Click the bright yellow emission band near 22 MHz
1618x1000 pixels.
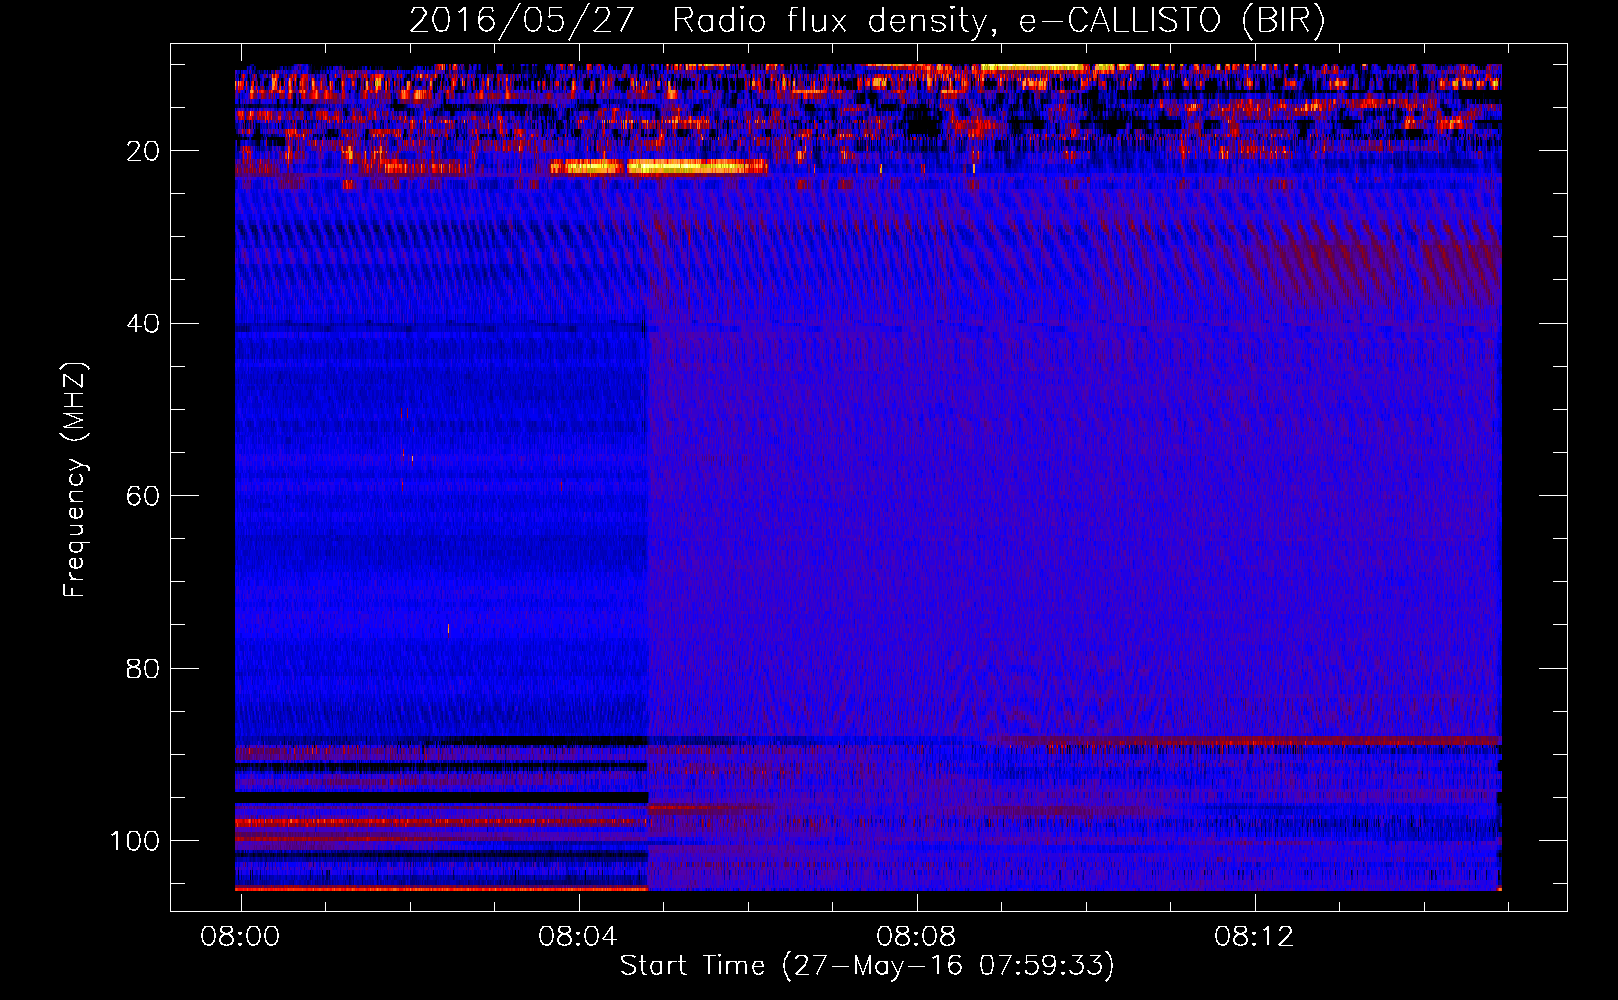pyautogui.click(x=658, y=167)
